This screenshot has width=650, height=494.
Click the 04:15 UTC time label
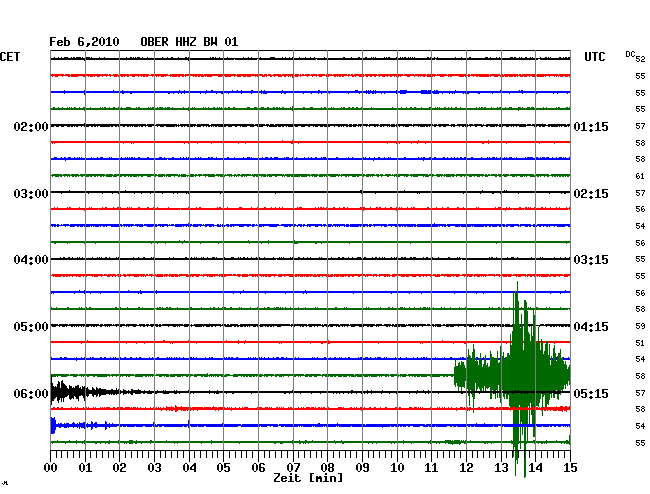click(x=591, y=327)
